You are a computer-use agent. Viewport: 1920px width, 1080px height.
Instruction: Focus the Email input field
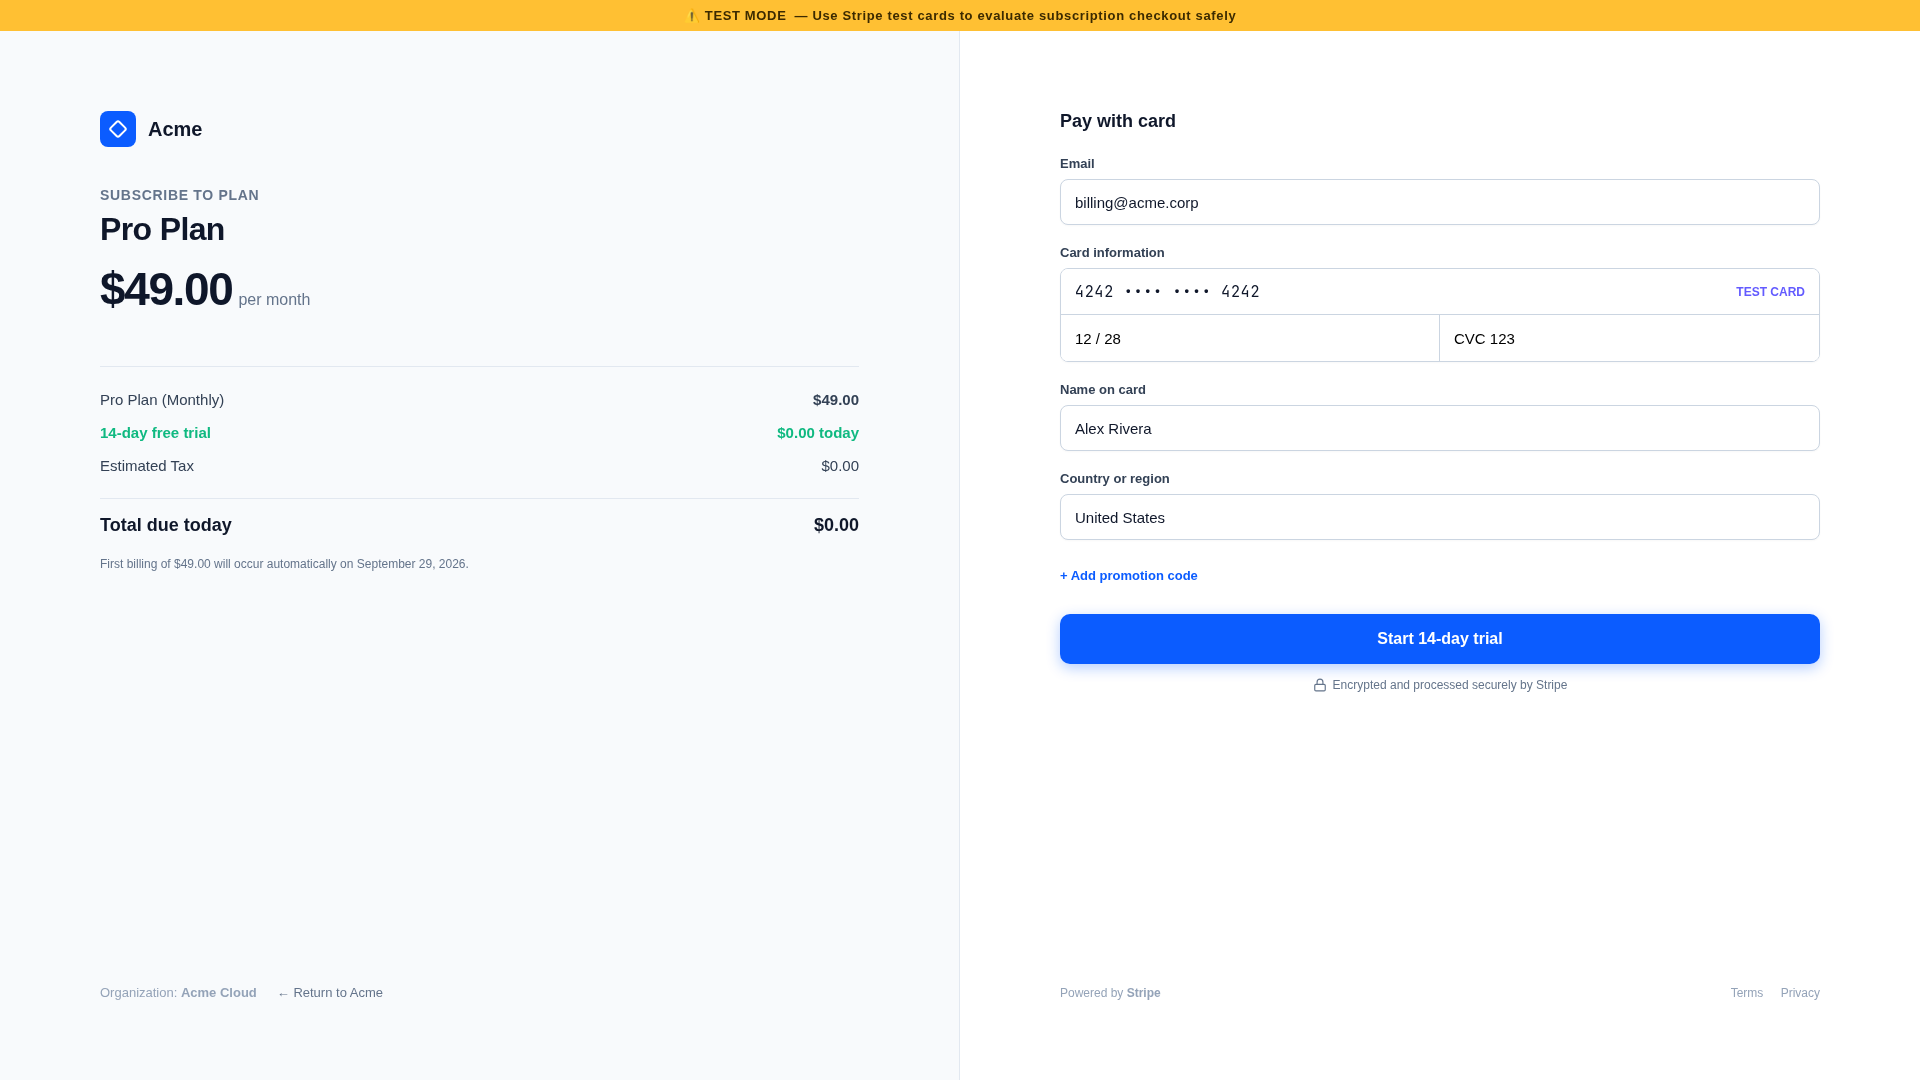pyautogui.click(x=1440, y=202)
